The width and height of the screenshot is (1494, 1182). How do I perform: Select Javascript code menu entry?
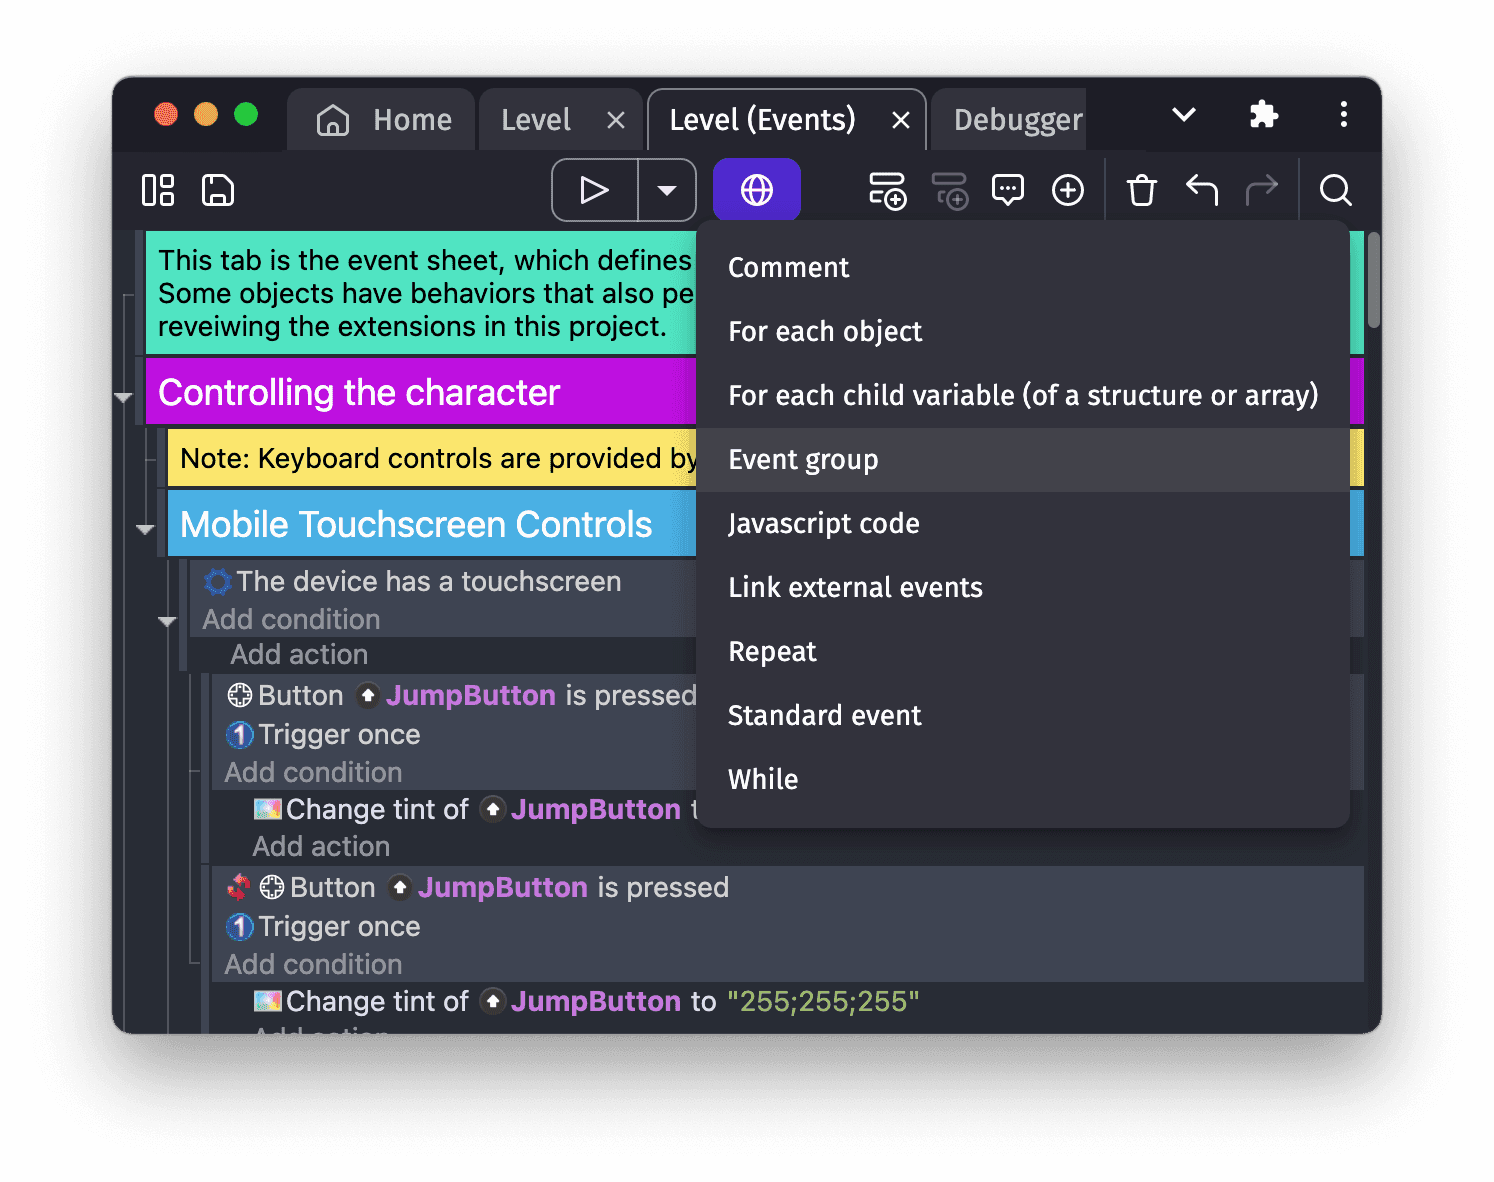823,524
